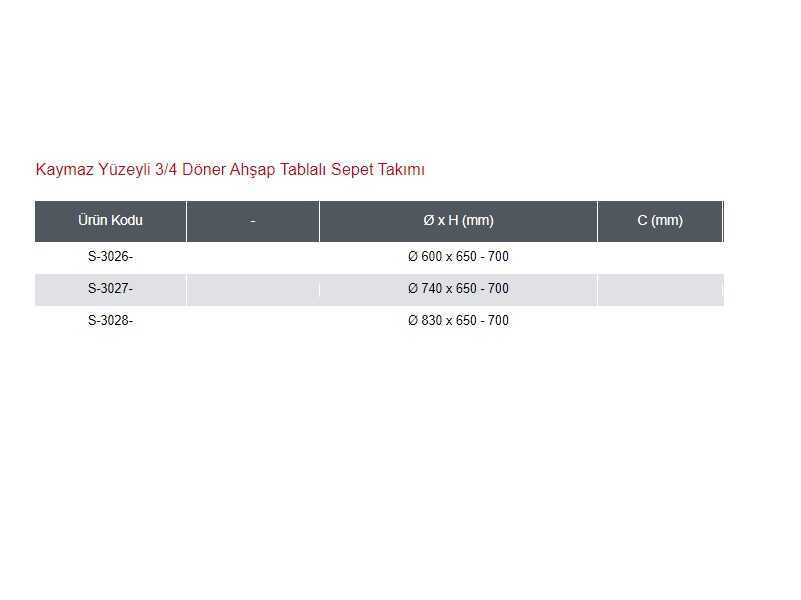
Task: Click empty dash cell in S-3028 row
Action: click(x=253, y=322)
